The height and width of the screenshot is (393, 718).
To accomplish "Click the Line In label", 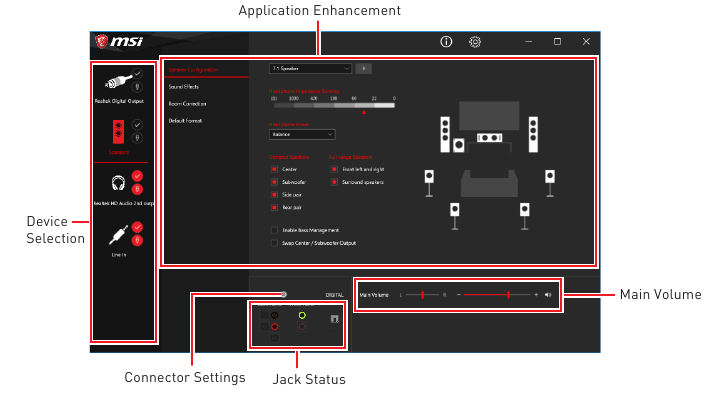I will (x=119, y=255).
